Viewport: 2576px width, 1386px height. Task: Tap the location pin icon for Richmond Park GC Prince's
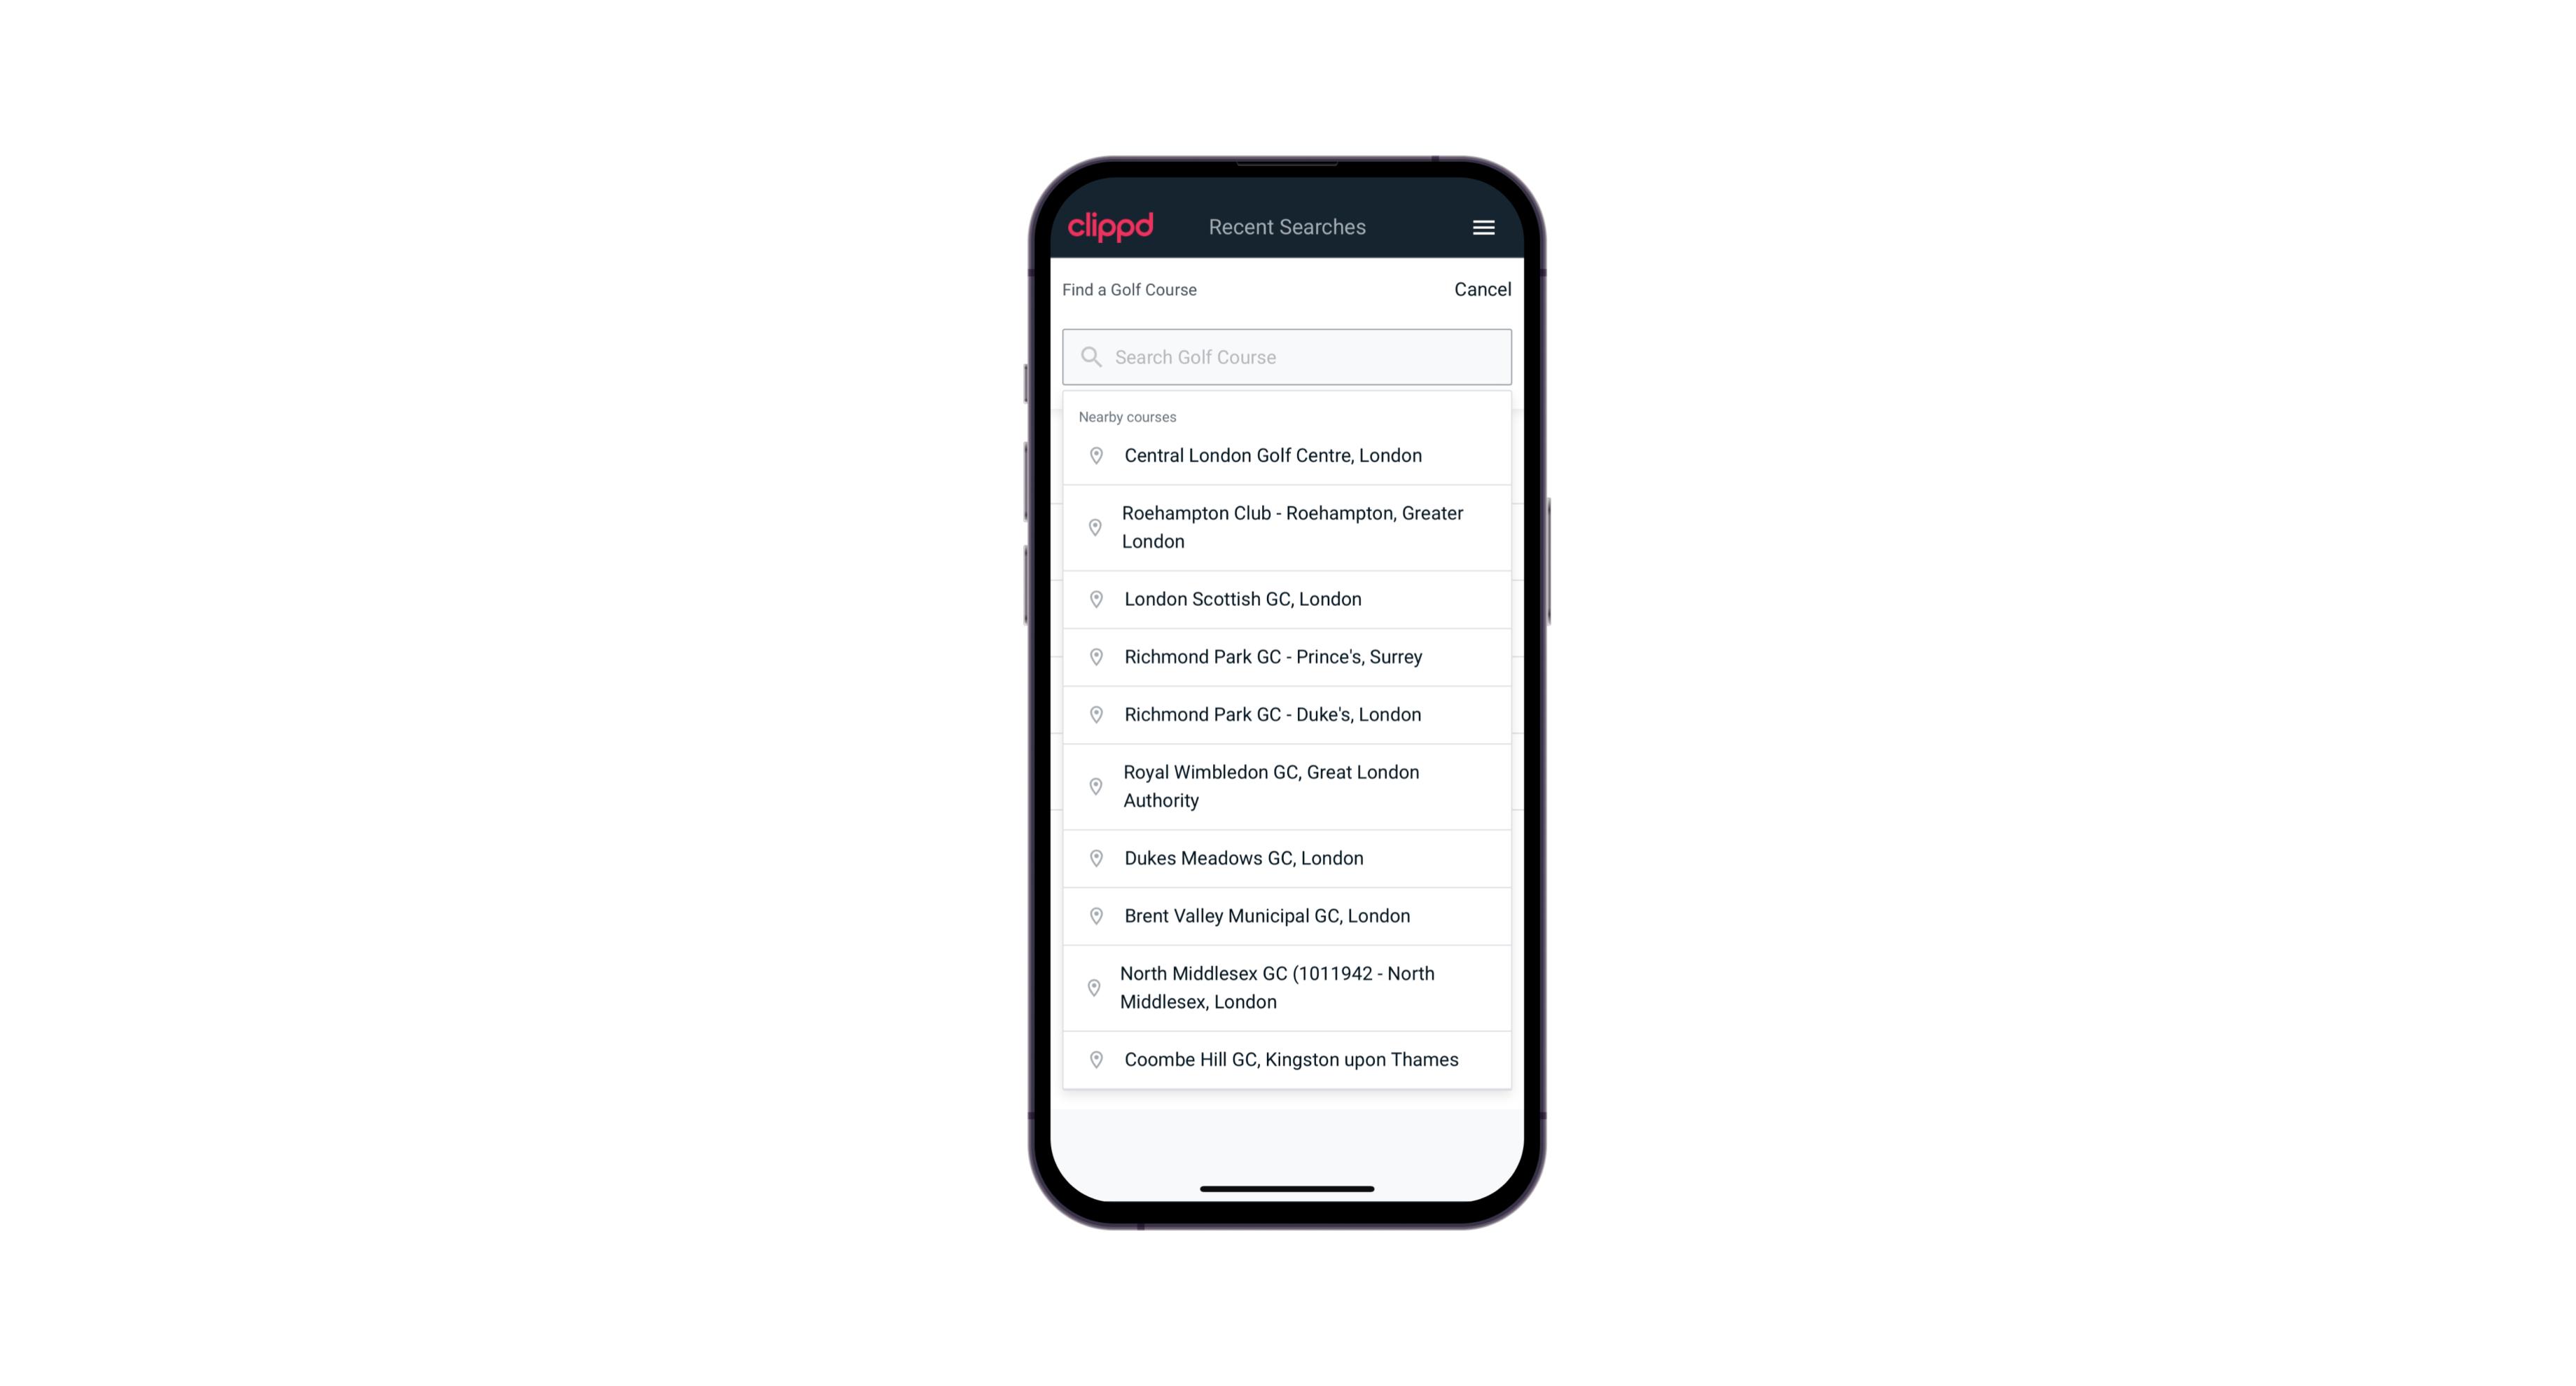pos(1093,656)
